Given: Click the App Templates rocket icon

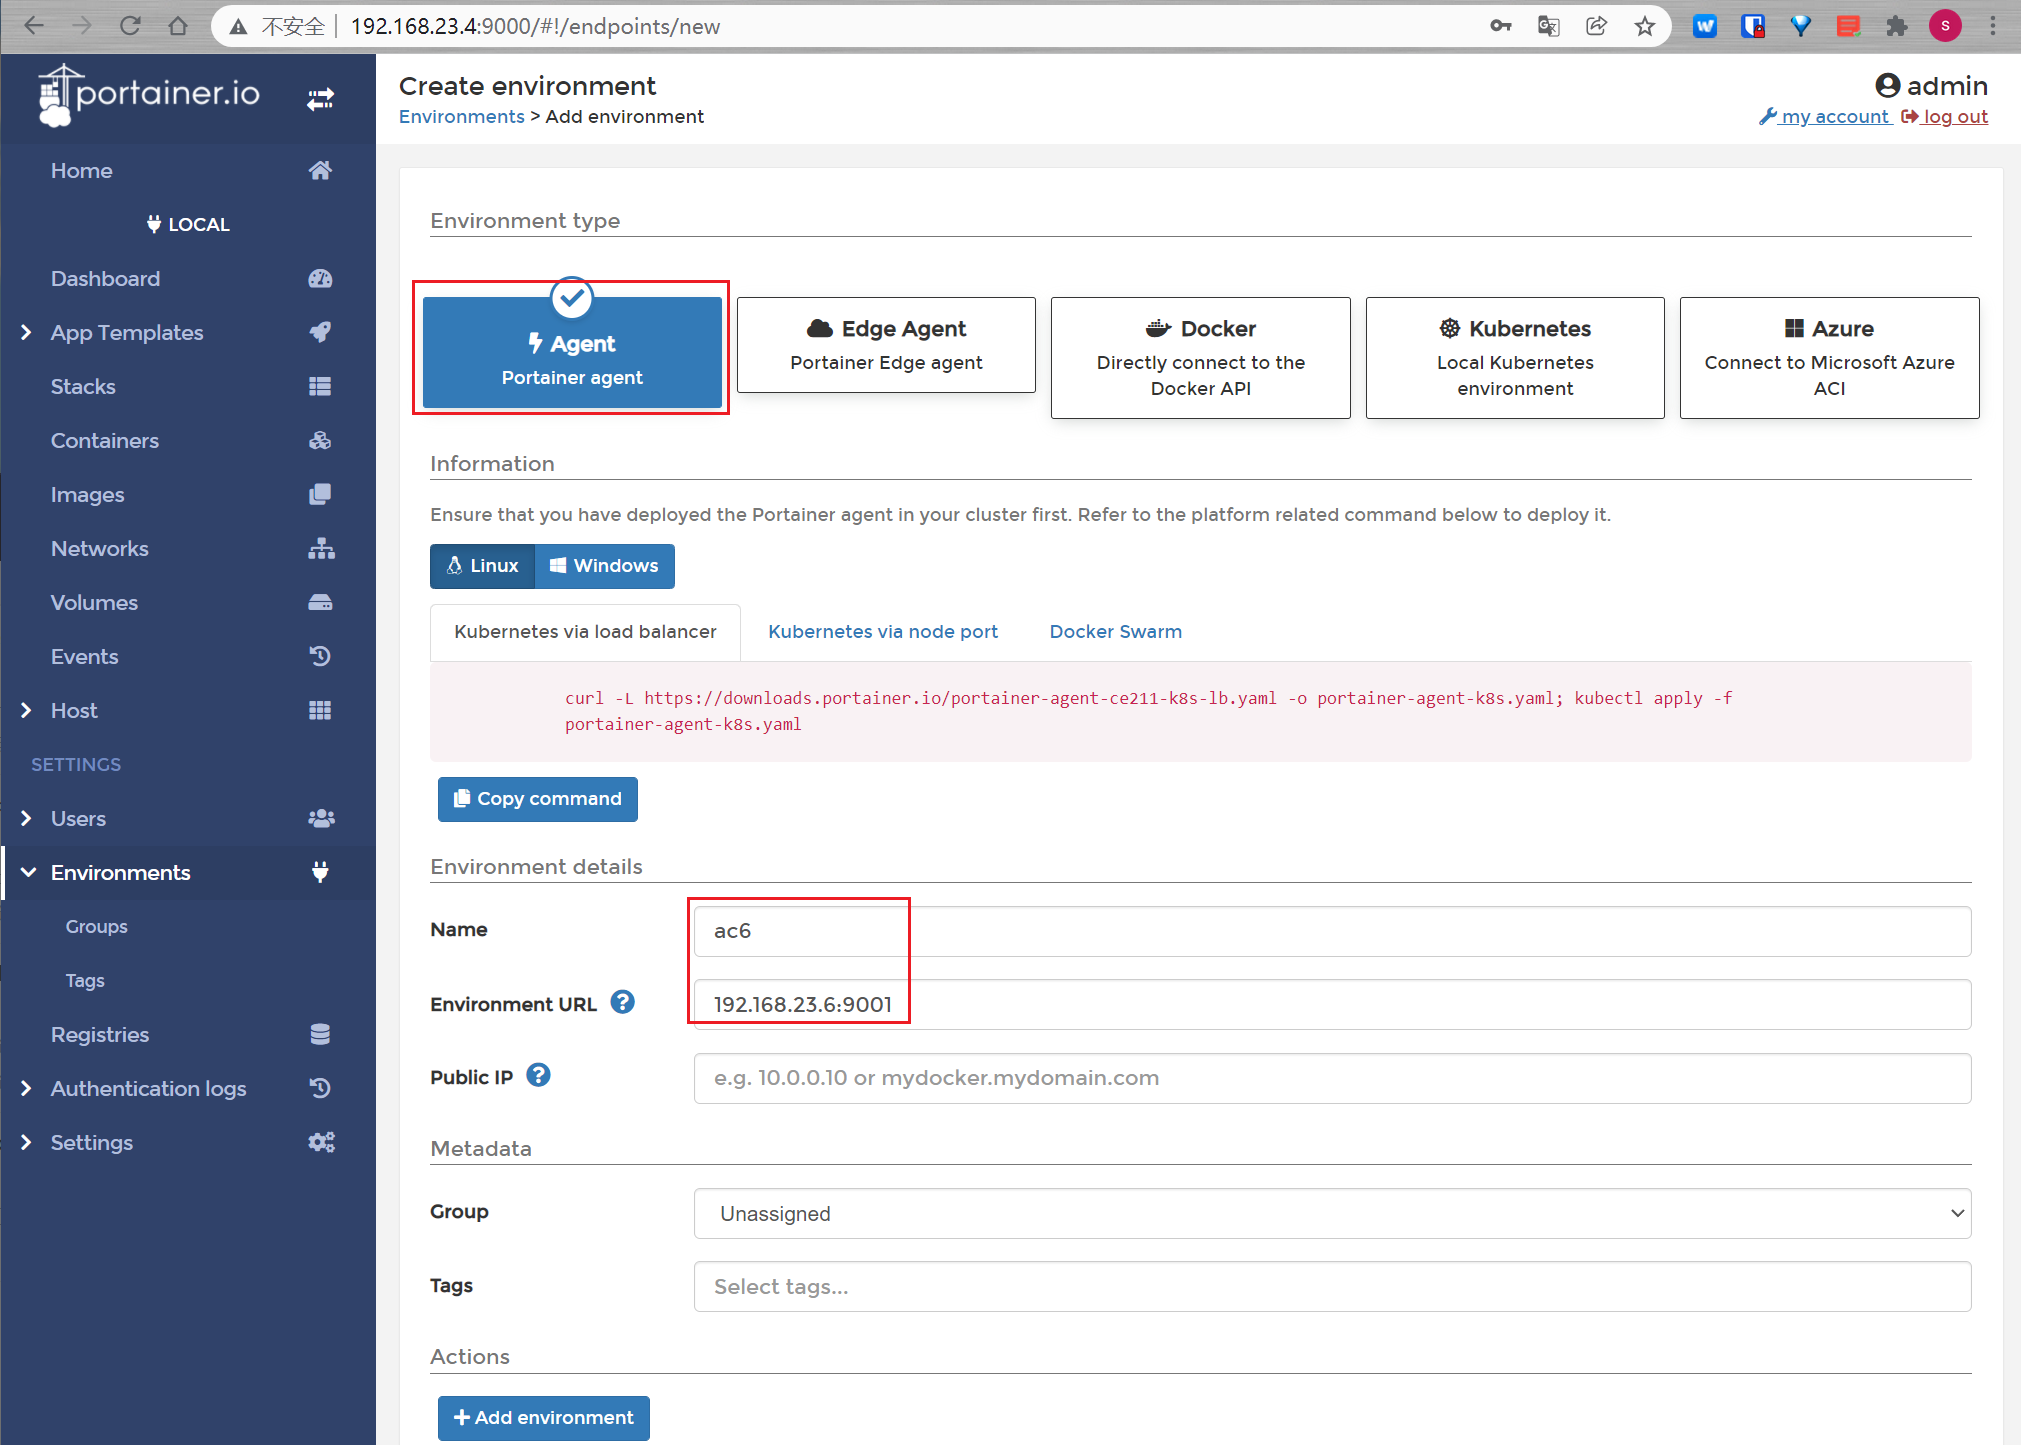Looking at the screenshot, I should point(320,333).
